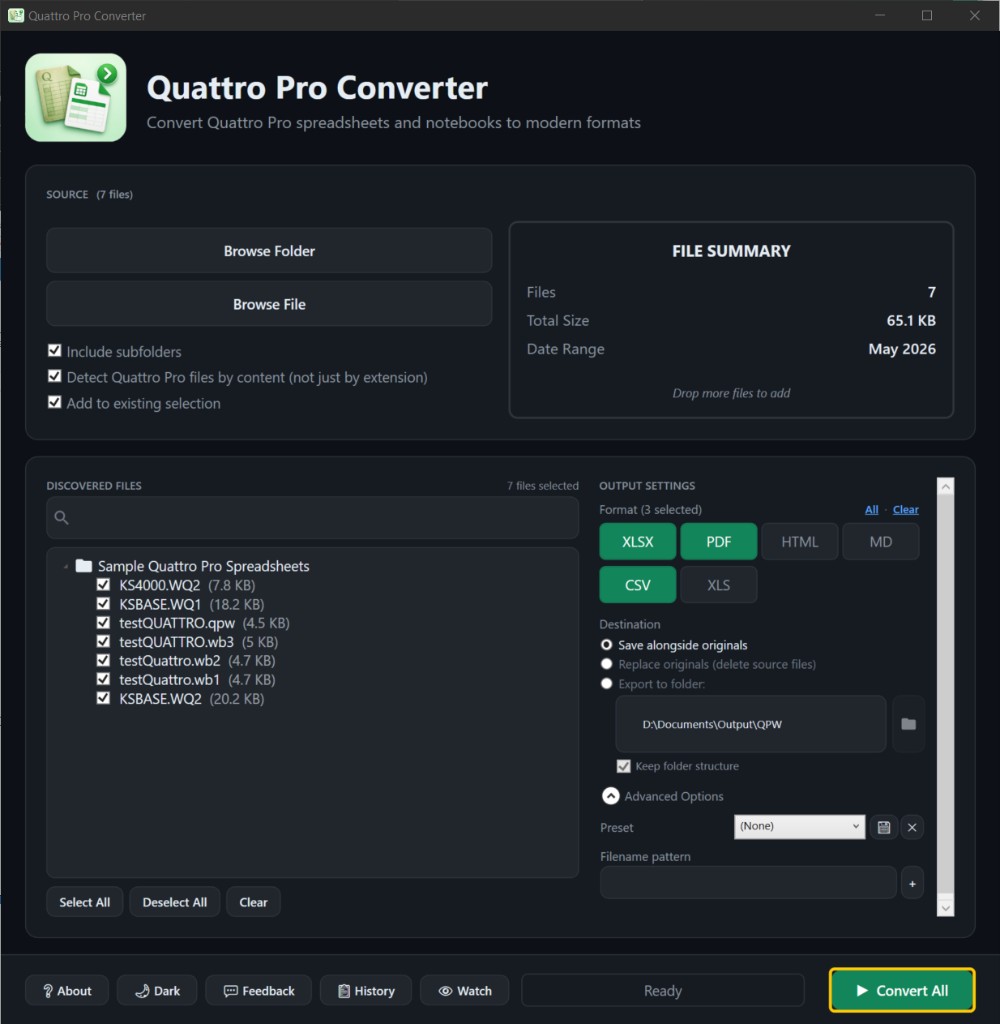Toggle the PDF output format
1000x1024 pixels.
pos(718,541)
